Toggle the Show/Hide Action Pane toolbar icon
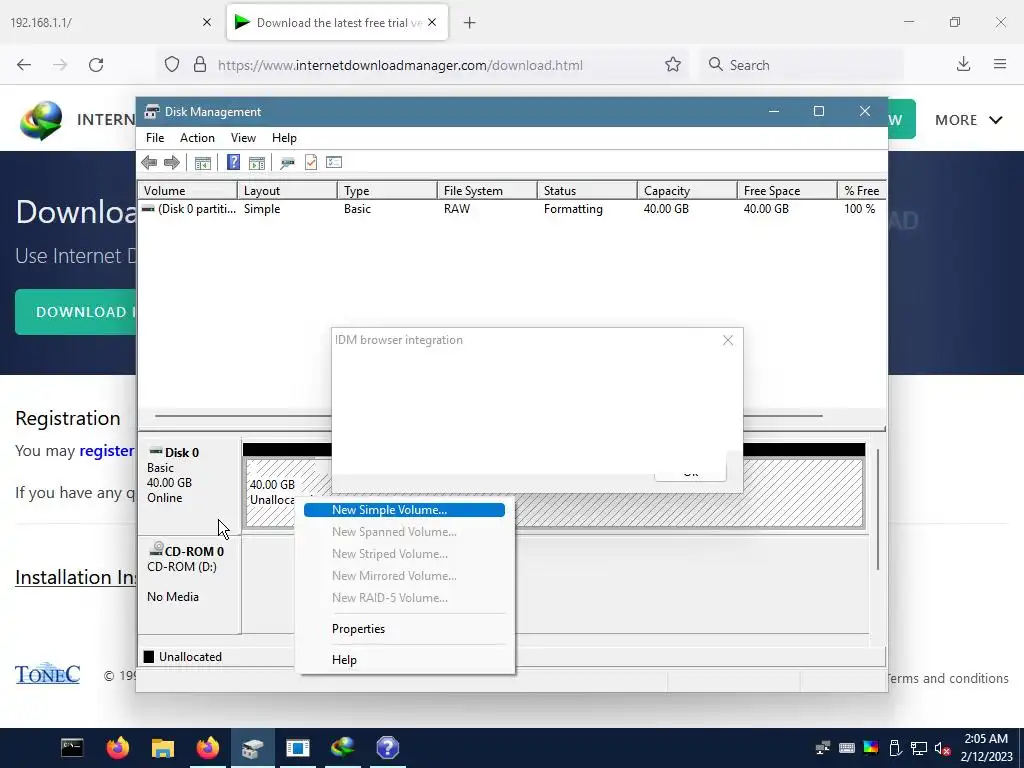This screenshot has height=768, width=1024. 257,163
